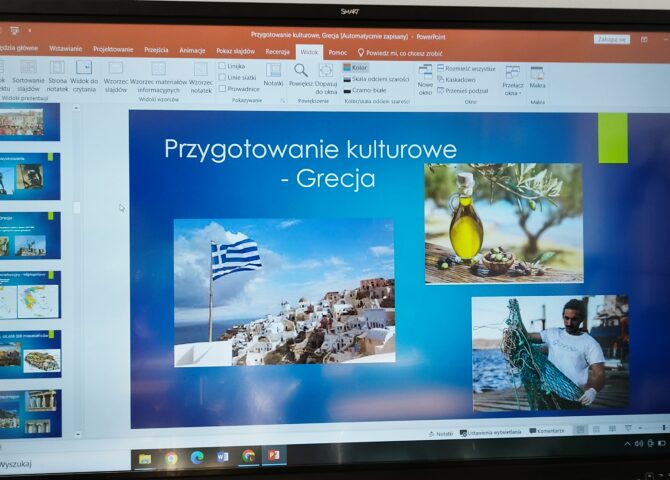Open the Projektowanie ribbon tab
Screen dimensions: 670x480
113,49
